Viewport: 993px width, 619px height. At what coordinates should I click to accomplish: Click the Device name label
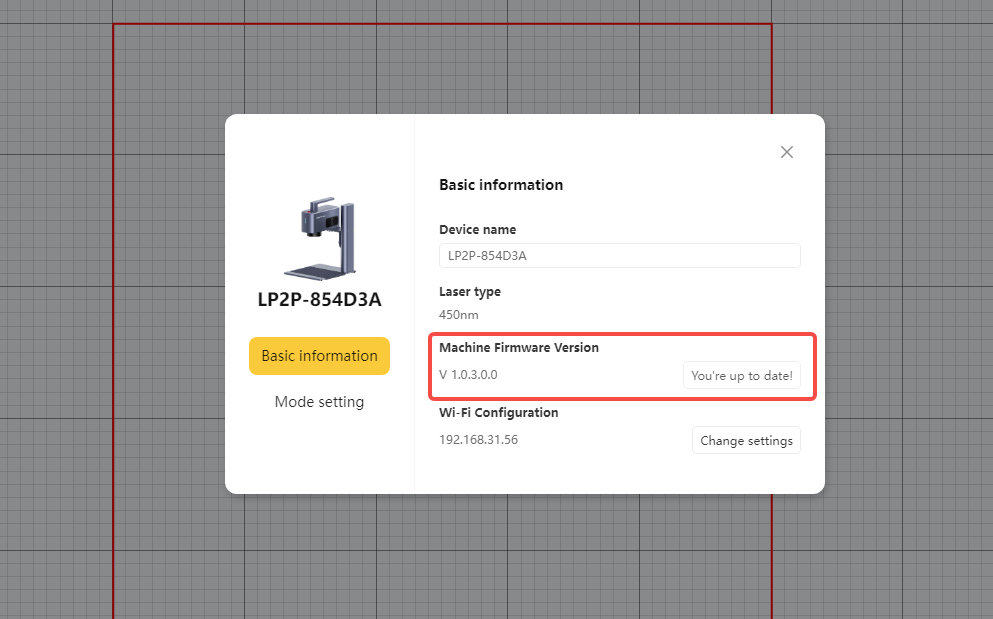tap(478, 229)
